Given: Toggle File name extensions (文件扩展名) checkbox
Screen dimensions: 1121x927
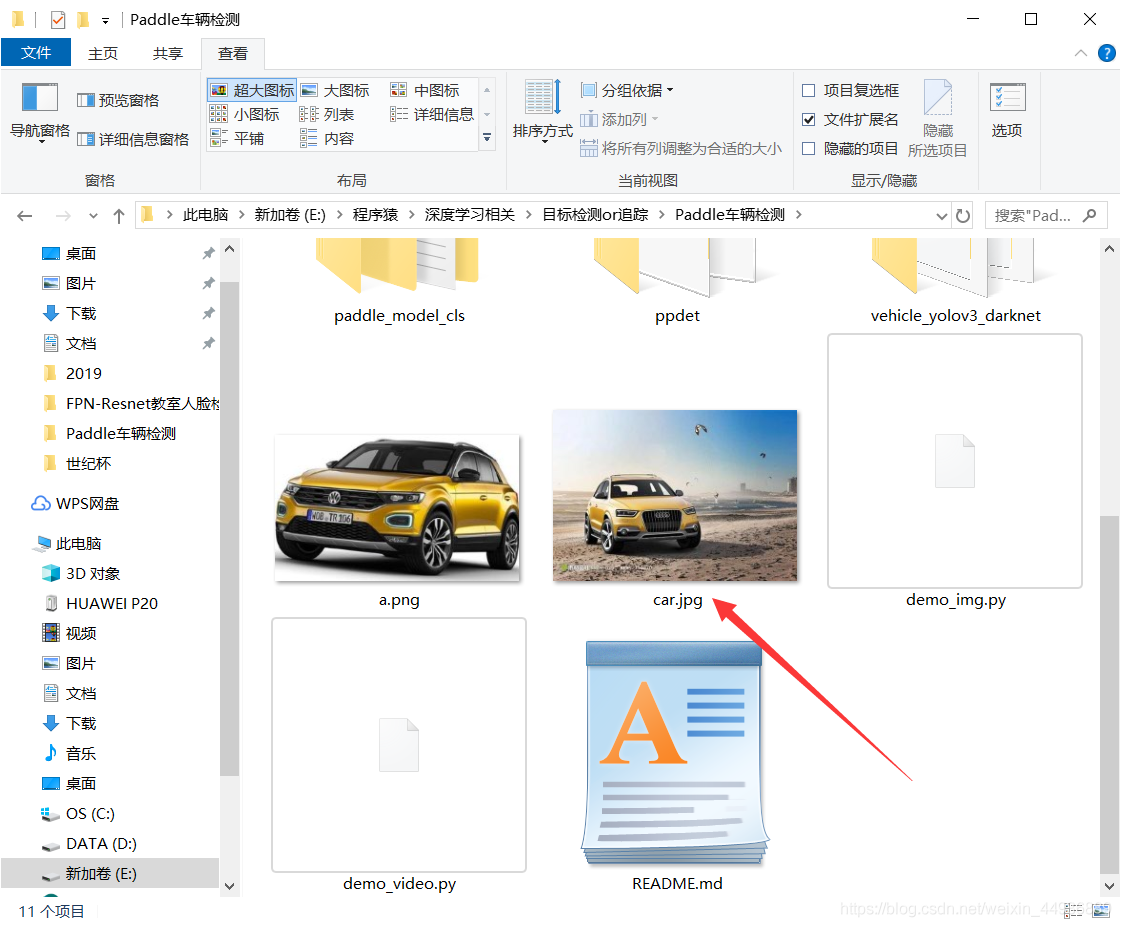Looking at the screenshot, I should (x=809, y=119).
